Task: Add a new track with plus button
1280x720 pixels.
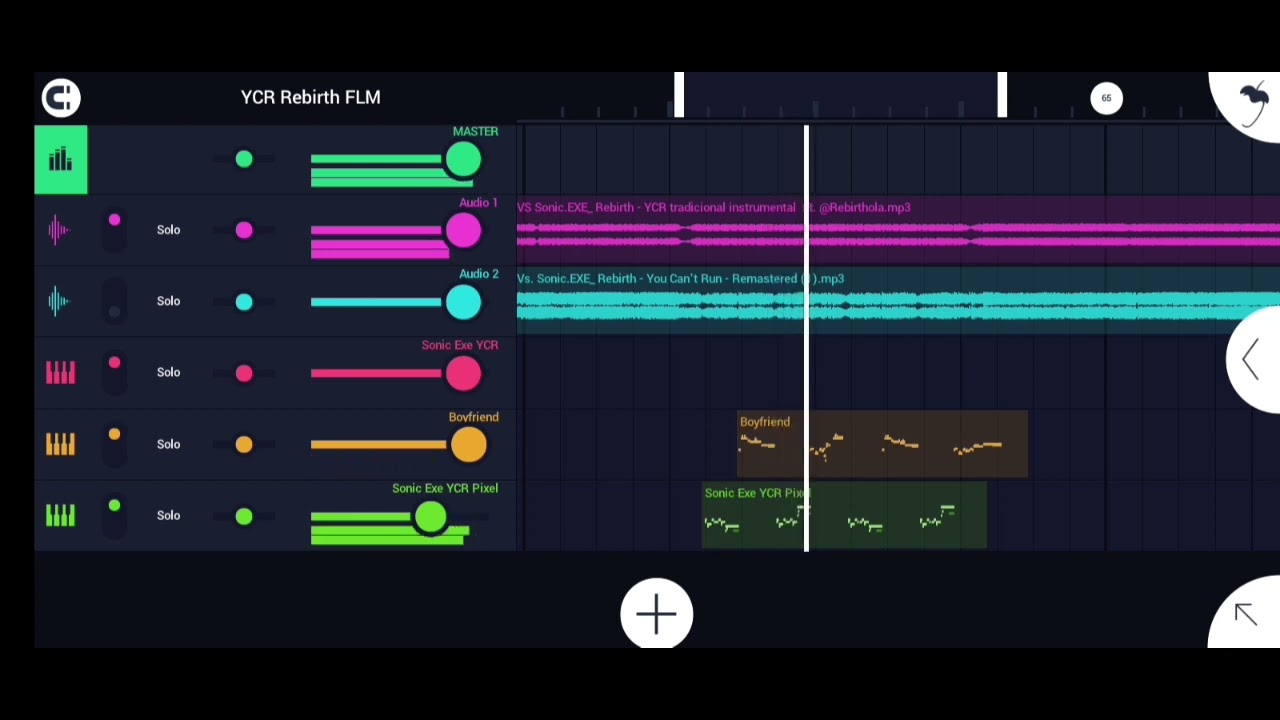Action: [656, 614]
